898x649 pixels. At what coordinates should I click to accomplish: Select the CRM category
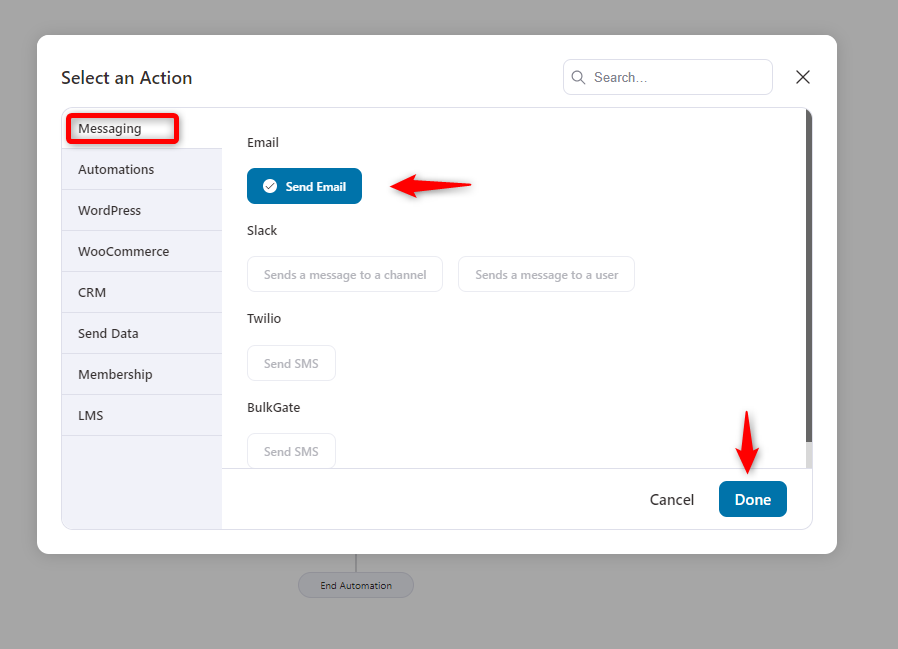tap(142, 292)
